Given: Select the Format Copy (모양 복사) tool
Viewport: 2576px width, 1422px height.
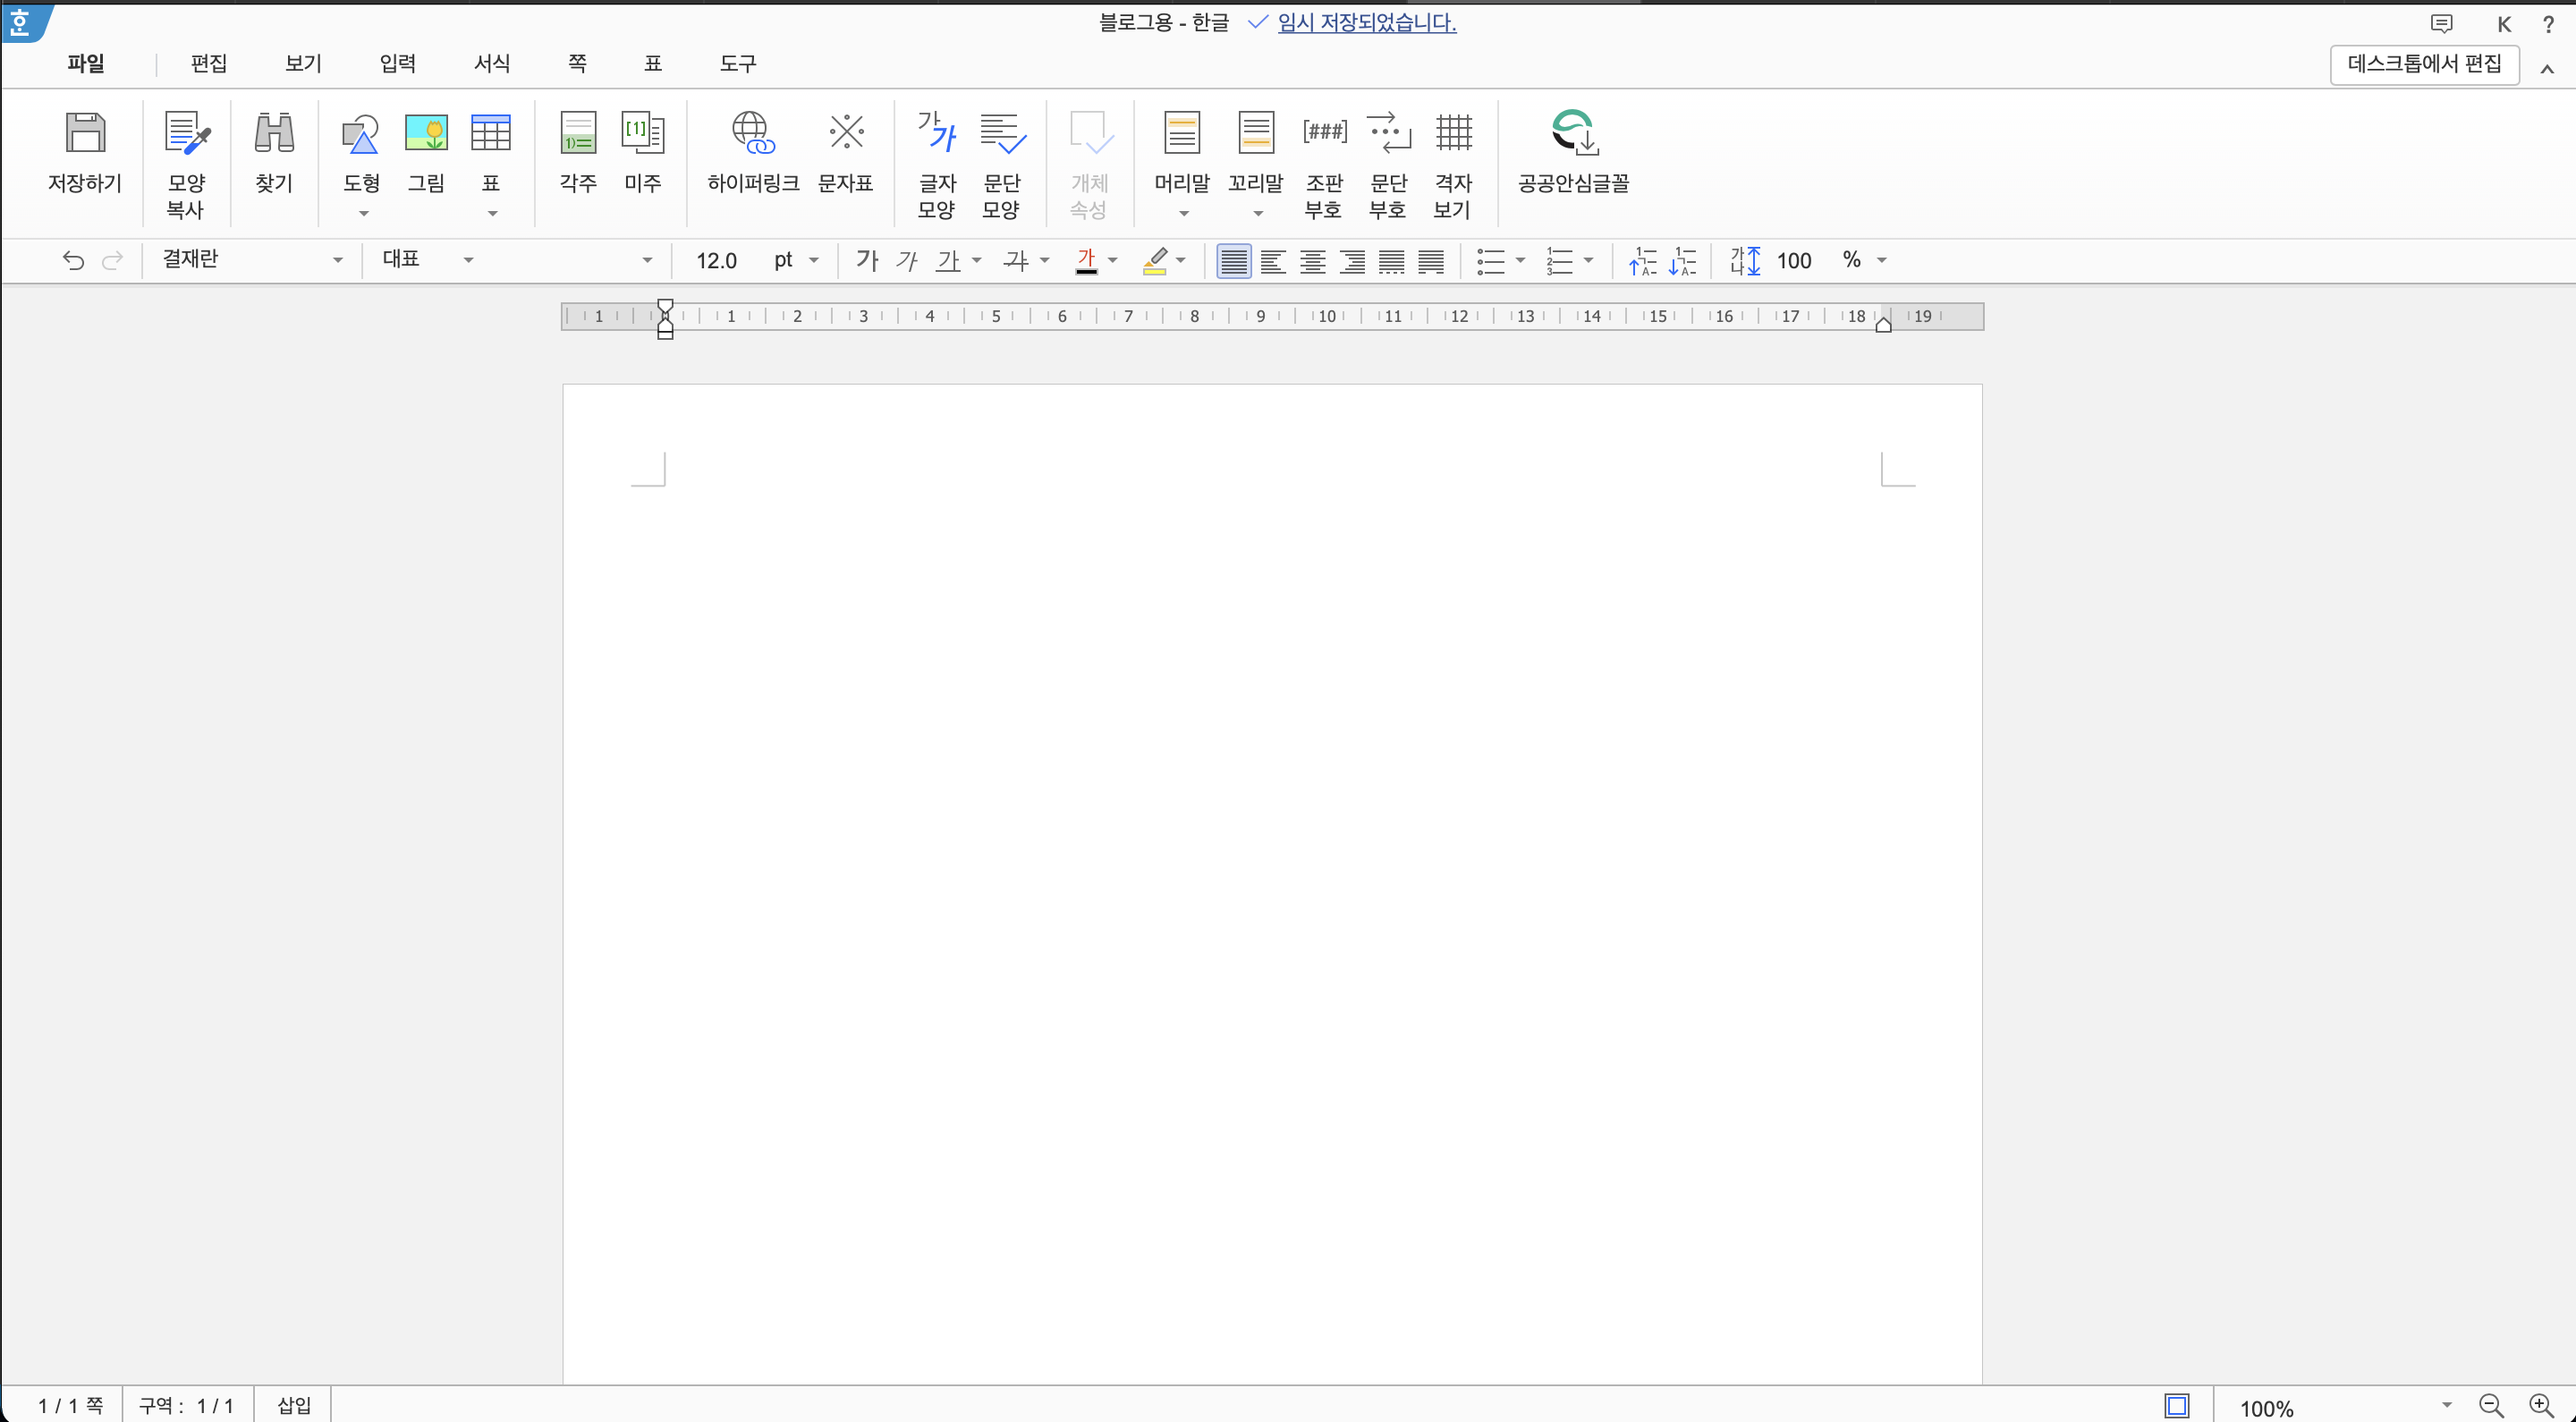Looking at the screenshot, I should 186,133.
